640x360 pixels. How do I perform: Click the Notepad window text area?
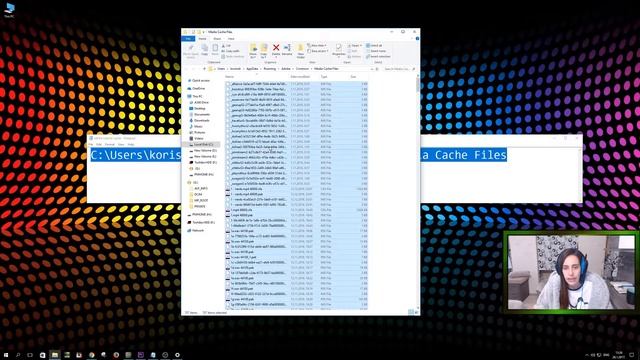coord(335,175)
